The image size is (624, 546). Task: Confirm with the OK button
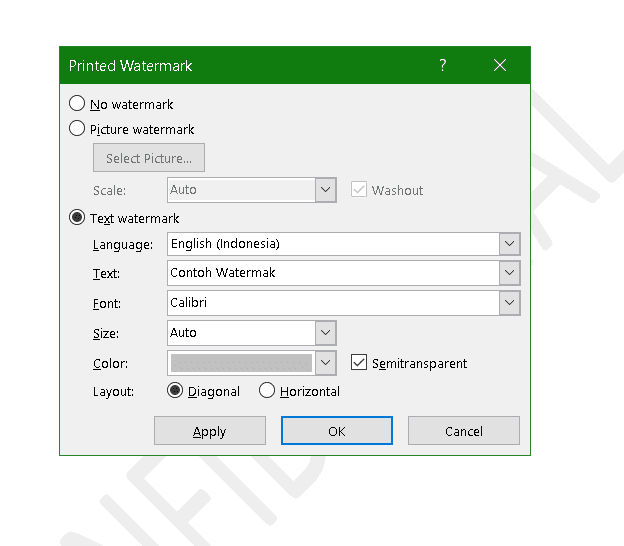coord(337,431)
